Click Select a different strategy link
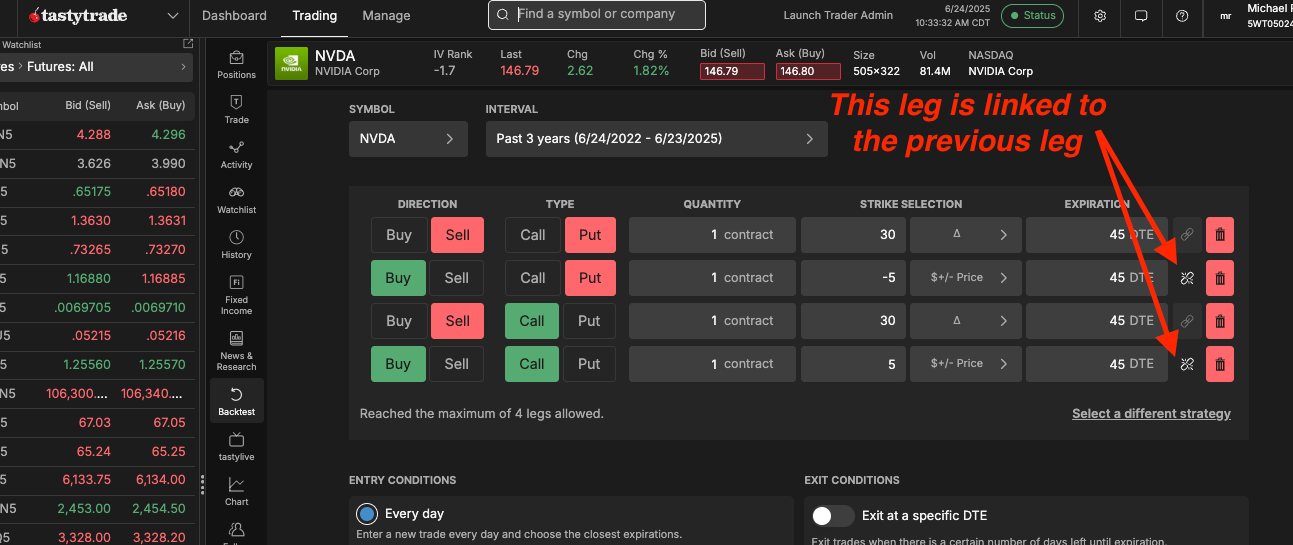Viewport: 1293px width, 545px height. (x=1151, y=413)
